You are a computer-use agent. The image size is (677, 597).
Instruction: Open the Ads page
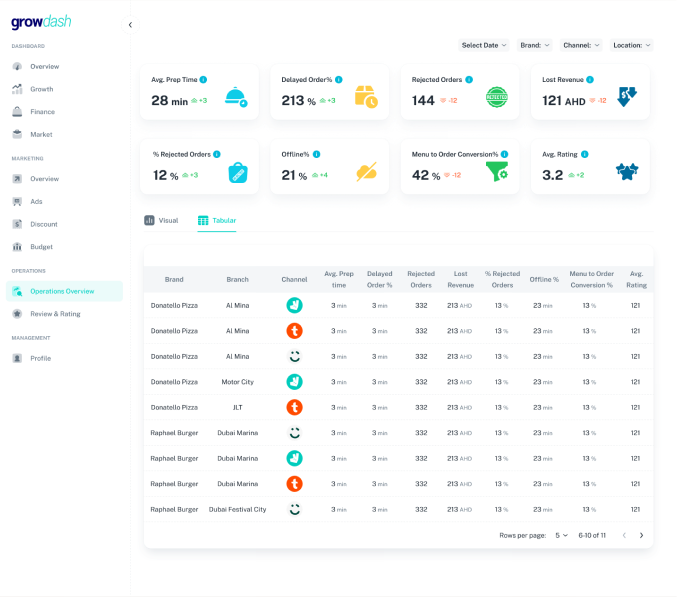36,202
